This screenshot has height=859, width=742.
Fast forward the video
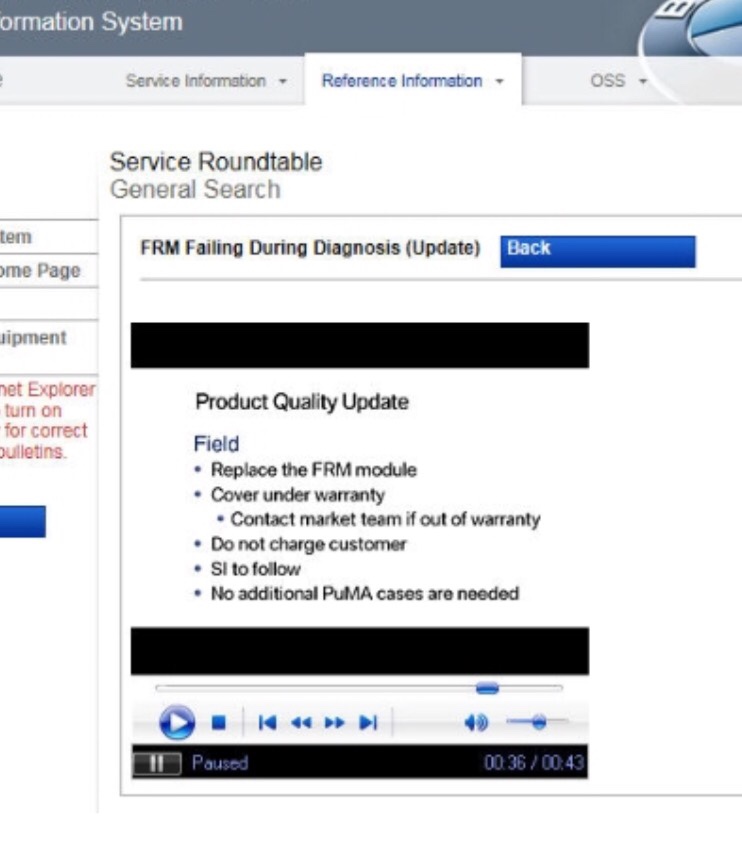334,722
